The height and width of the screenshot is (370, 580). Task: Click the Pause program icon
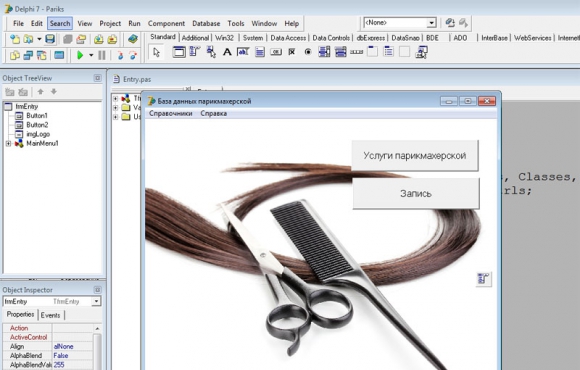coord(102,55)
